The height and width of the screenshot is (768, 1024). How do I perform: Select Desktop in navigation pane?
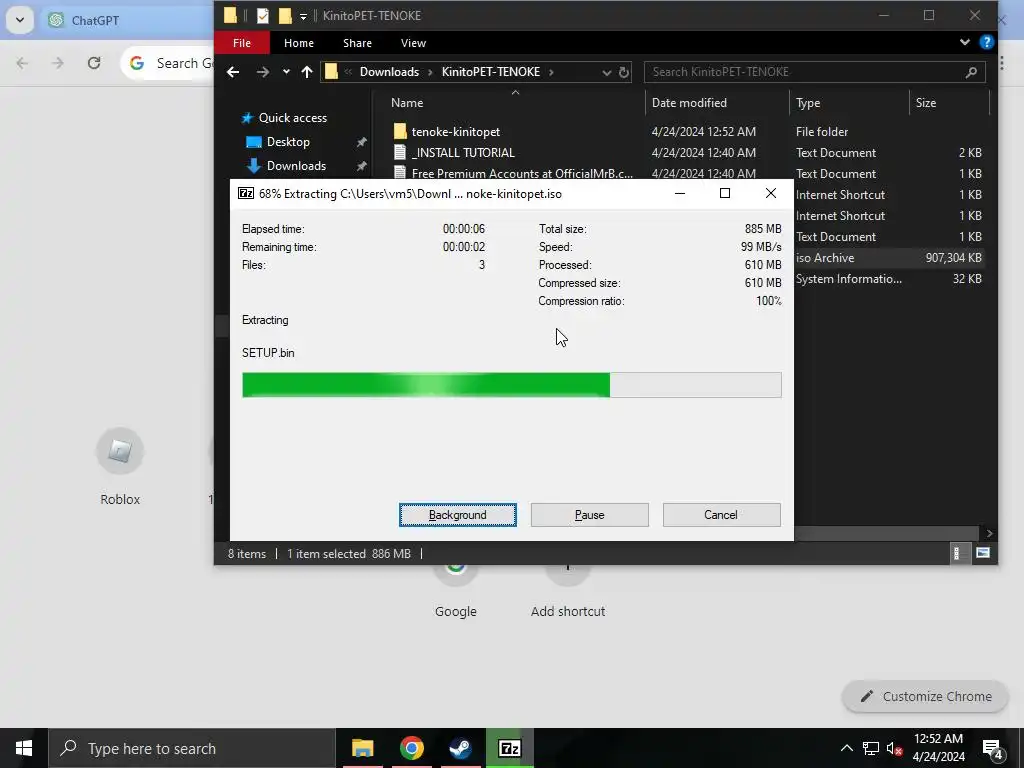tap(288, 142)
